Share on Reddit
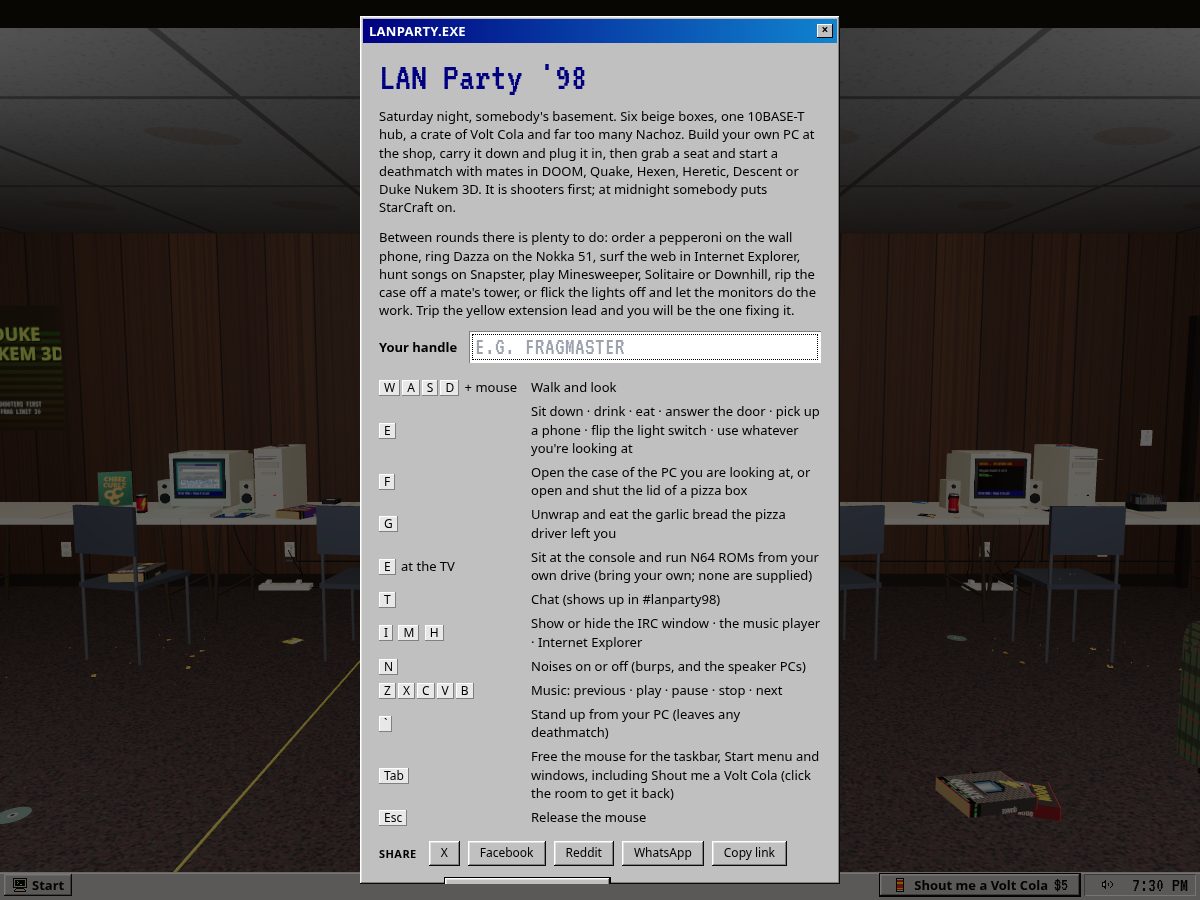 pyautogui.click(x=583, y=853)
